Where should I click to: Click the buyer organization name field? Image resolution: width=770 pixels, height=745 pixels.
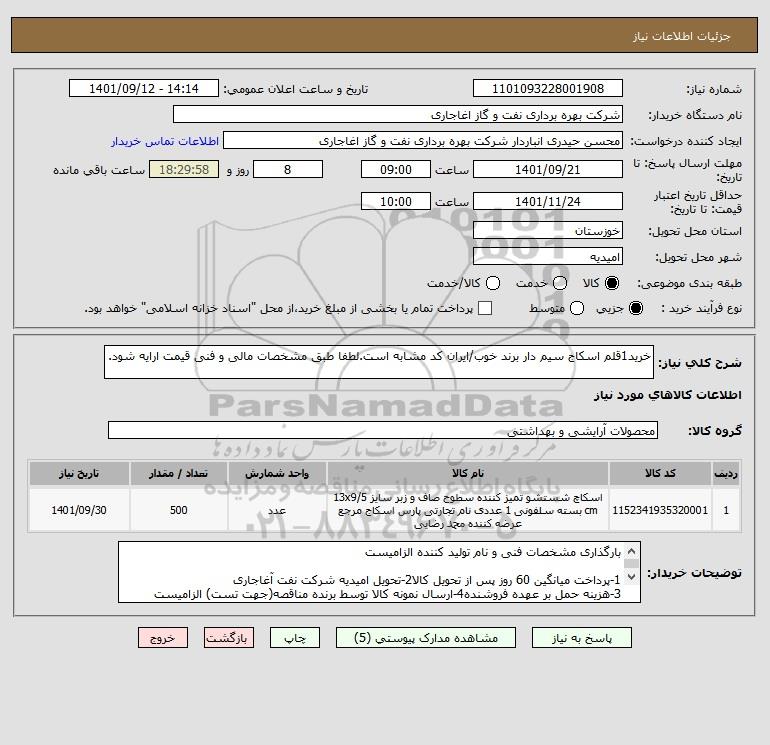[398, 114]
